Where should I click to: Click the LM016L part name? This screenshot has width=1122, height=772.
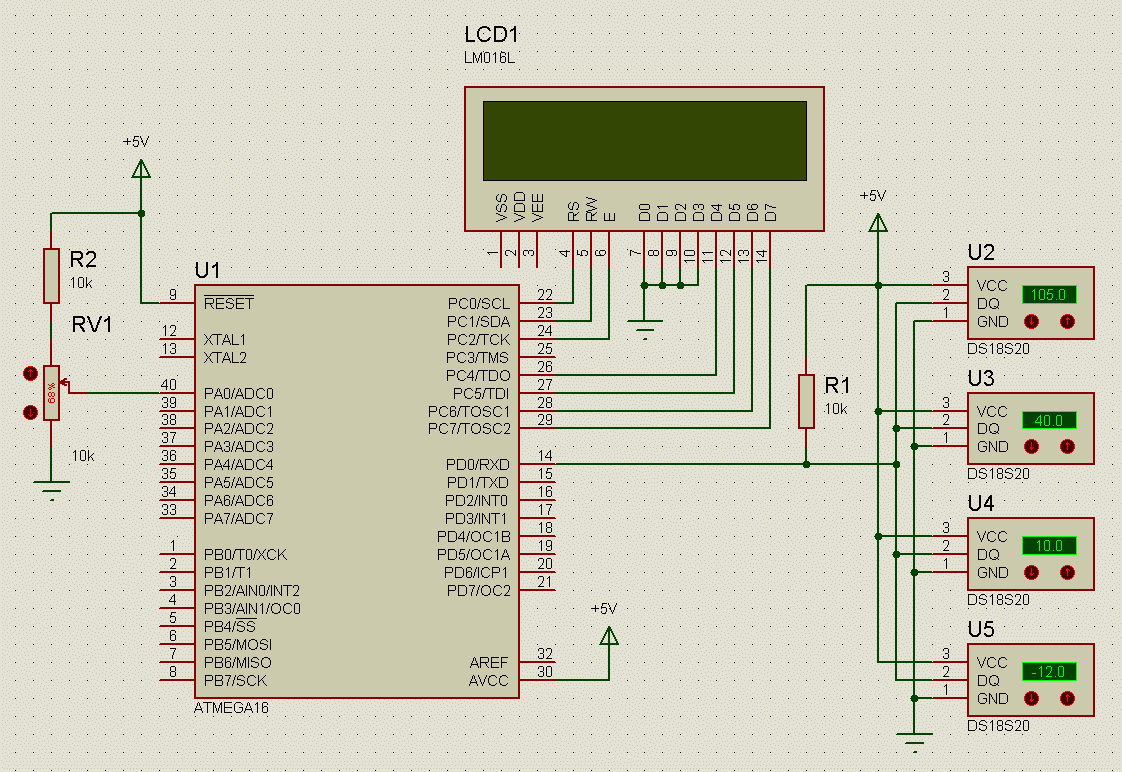[x=489, y=58]
